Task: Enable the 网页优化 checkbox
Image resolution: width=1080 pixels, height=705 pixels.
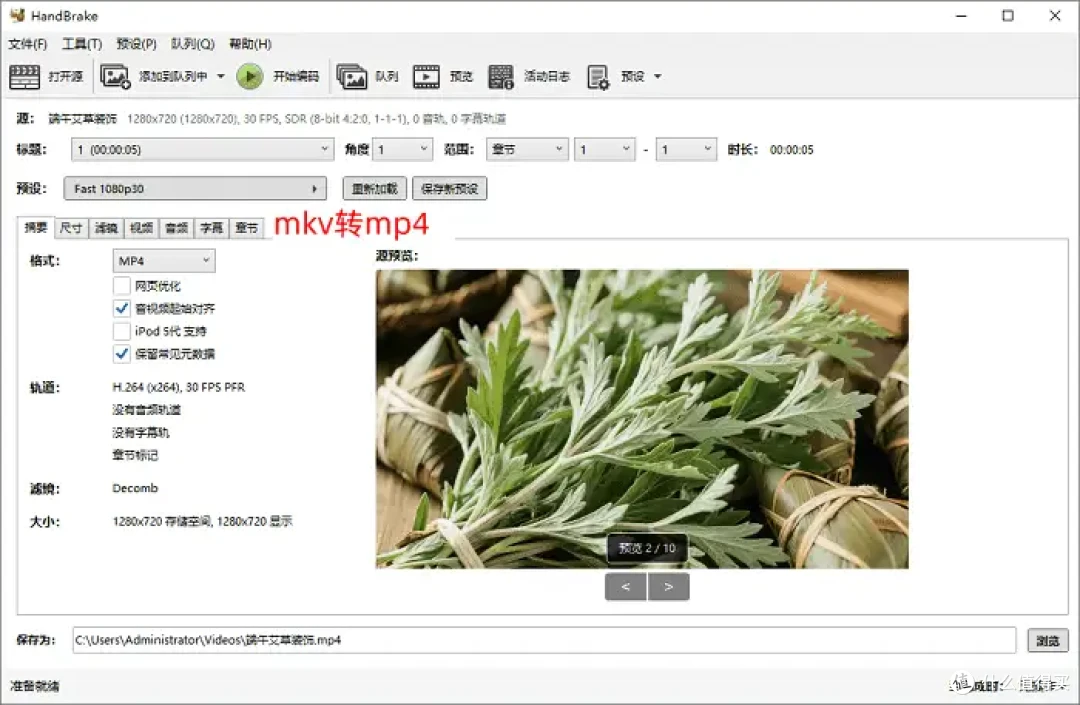Action: pyautogui.click(x=122, y=286)
